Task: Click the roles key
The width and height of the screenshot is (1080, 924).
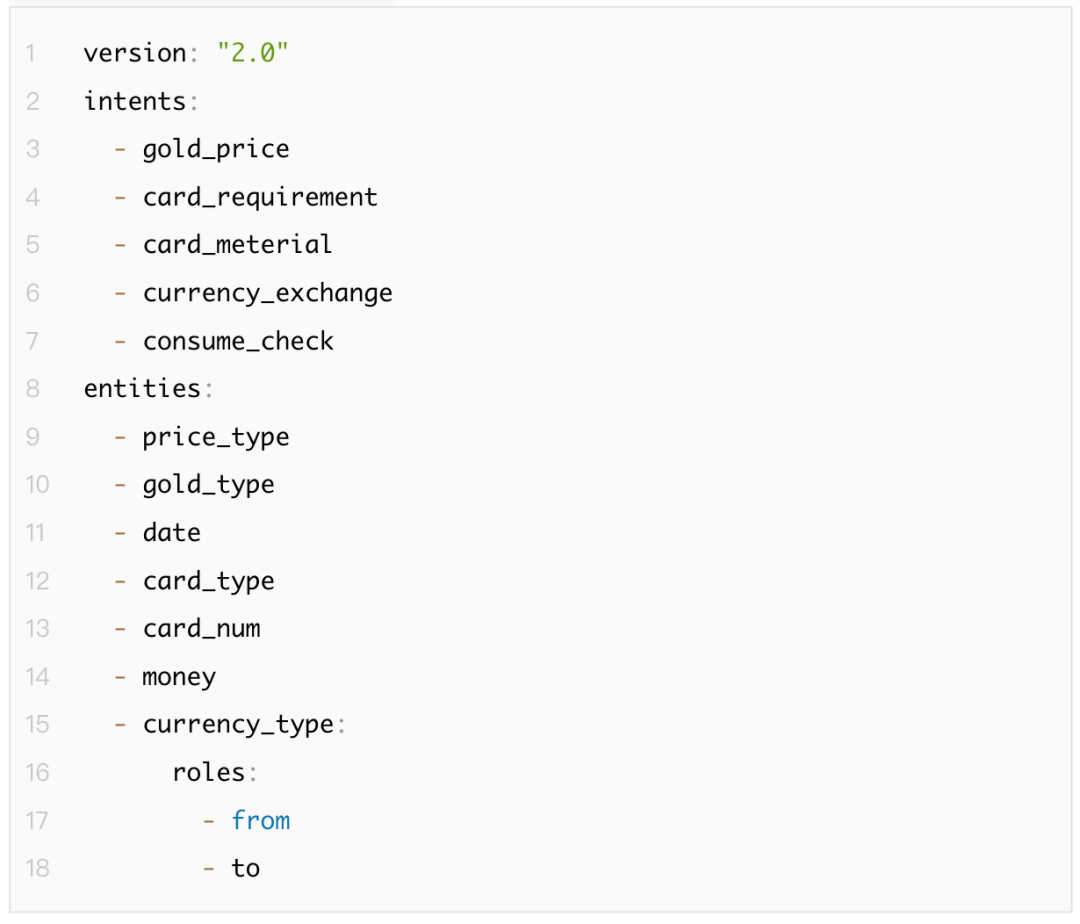Action: click(x=208, y=772)
